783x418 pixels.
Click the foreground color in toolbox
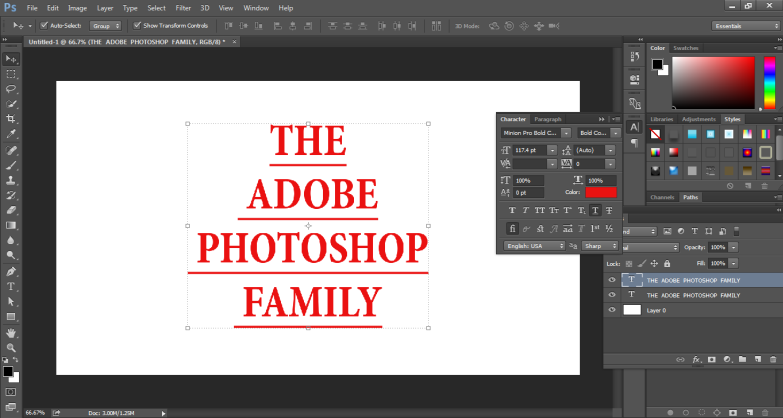point(7,372)
